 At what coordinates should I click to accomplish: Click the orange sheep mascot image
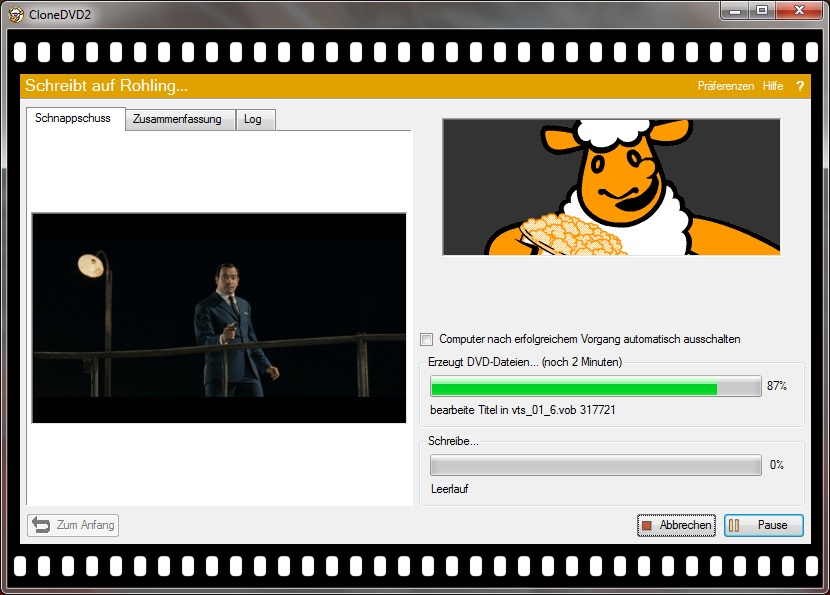coord(611,187)
